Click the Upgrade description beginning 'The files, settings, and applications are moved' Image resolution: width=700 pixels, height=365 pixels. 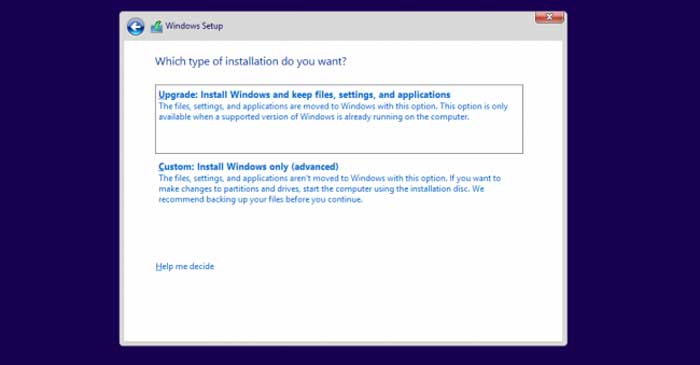click(333, 112)
